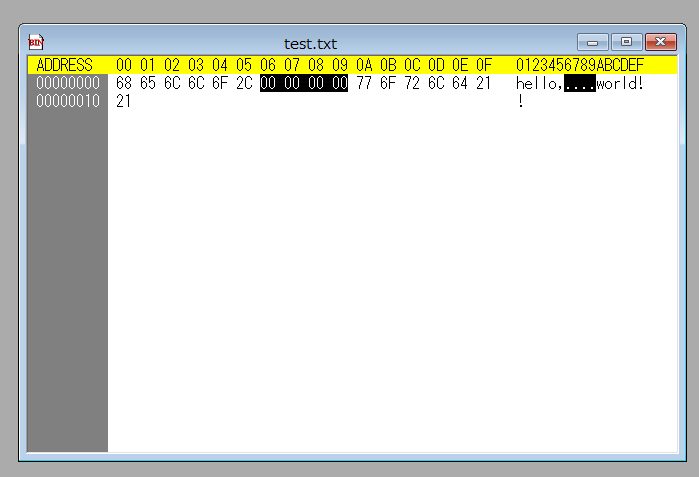Select byte 6C under column 03

[x=196, y=83]
